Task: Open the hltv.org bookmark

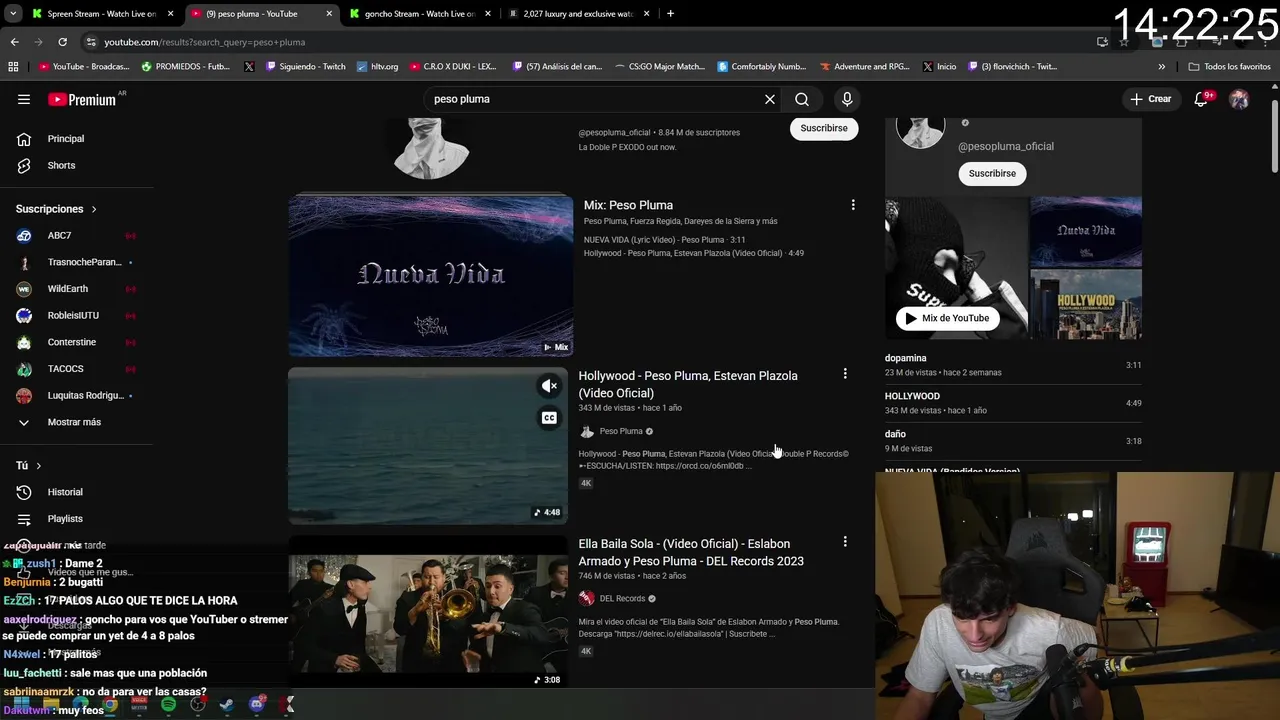Action: click(377, 67)
